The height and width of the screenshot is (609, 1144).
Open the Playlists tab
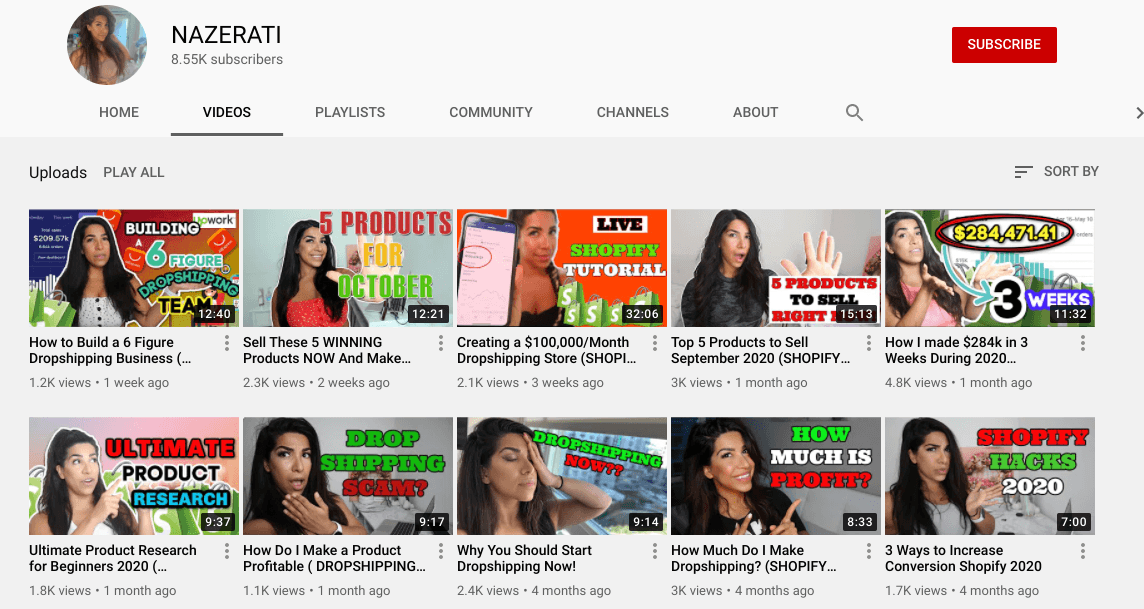350,112
